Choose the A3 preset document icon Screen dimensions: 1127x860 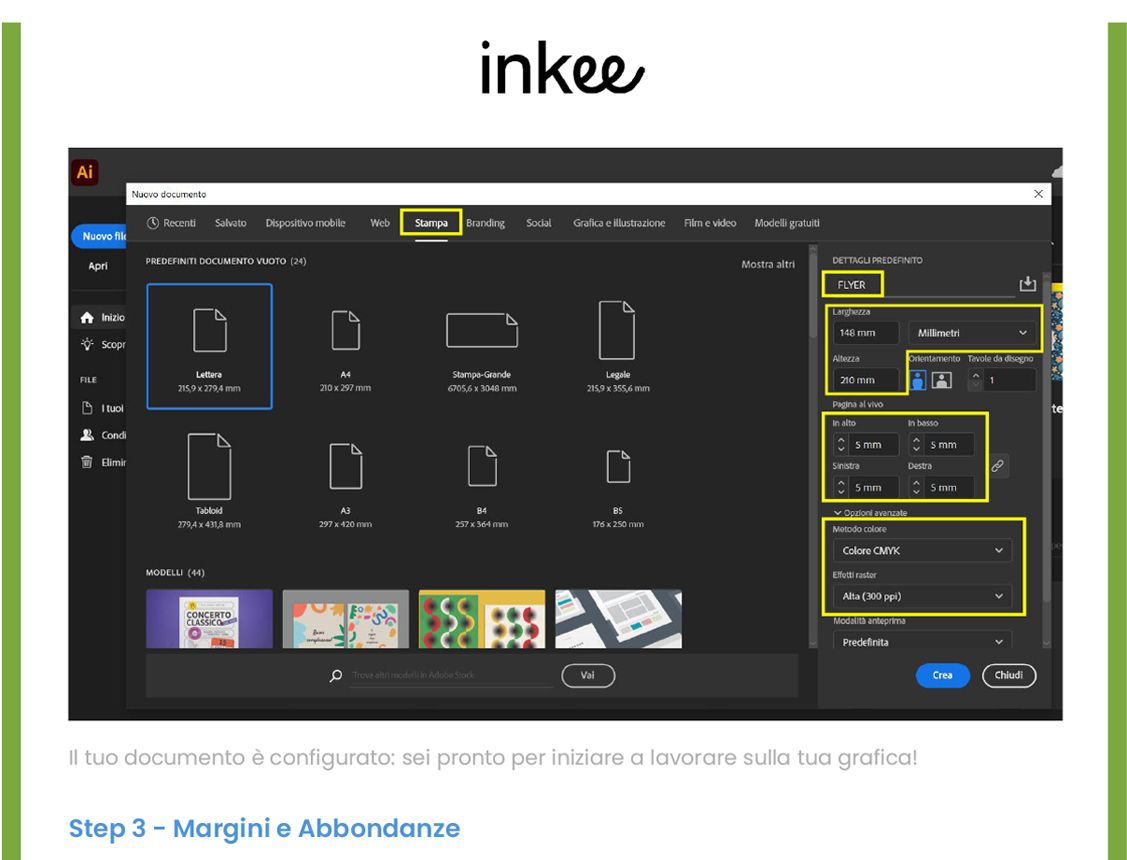click(346, 466)
